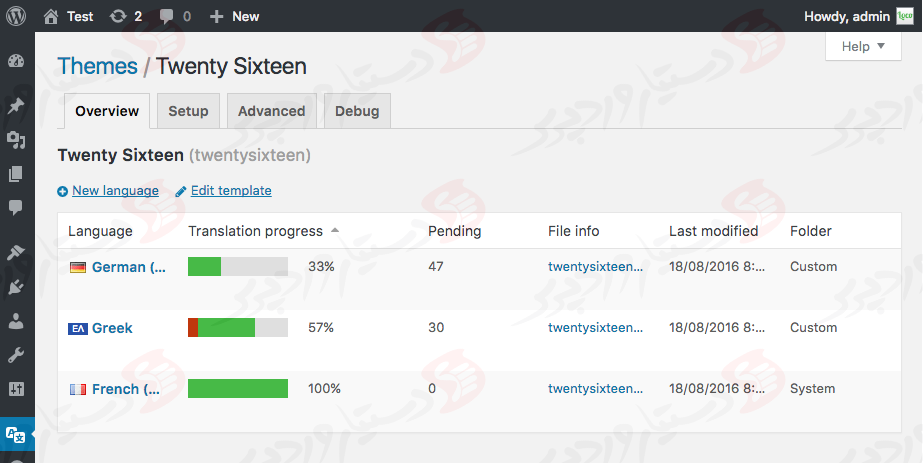
Task: Click the New language link
Action: (x=115, y=191)
